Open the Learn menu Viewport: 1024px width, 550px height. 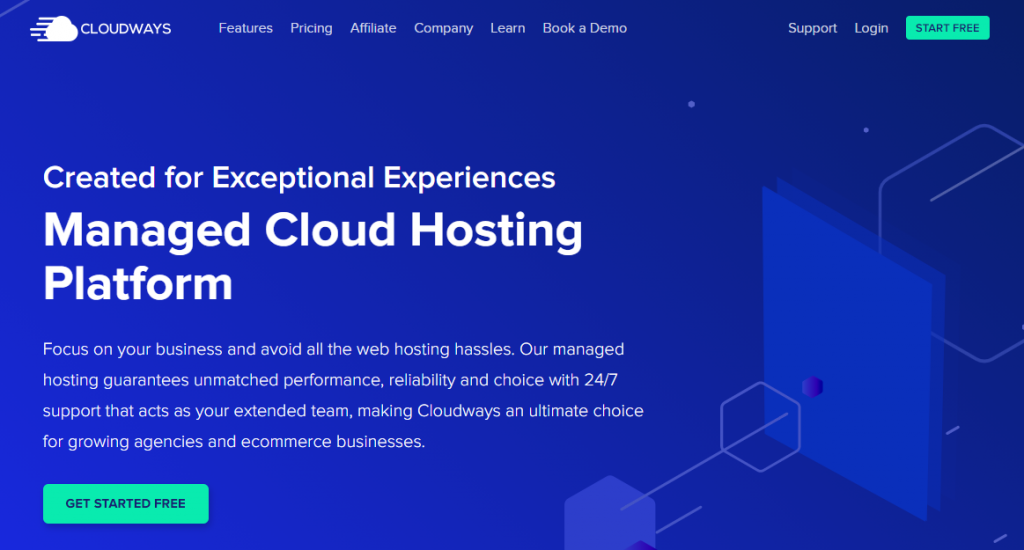point(507,28)
